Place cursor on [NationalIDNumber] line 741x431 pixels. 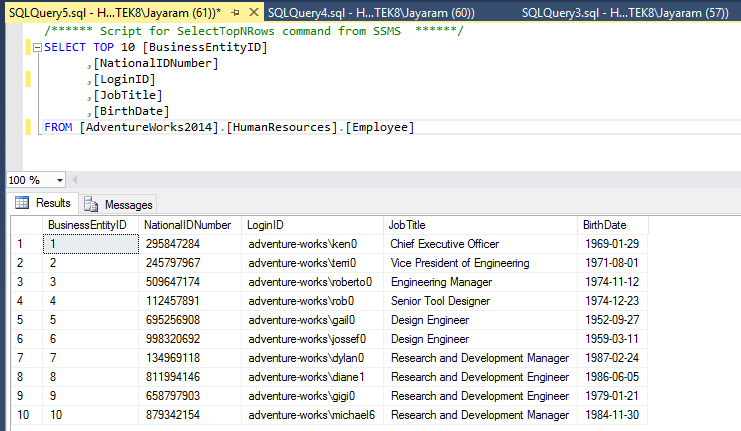pyautogui.click(x=155, y=63)
